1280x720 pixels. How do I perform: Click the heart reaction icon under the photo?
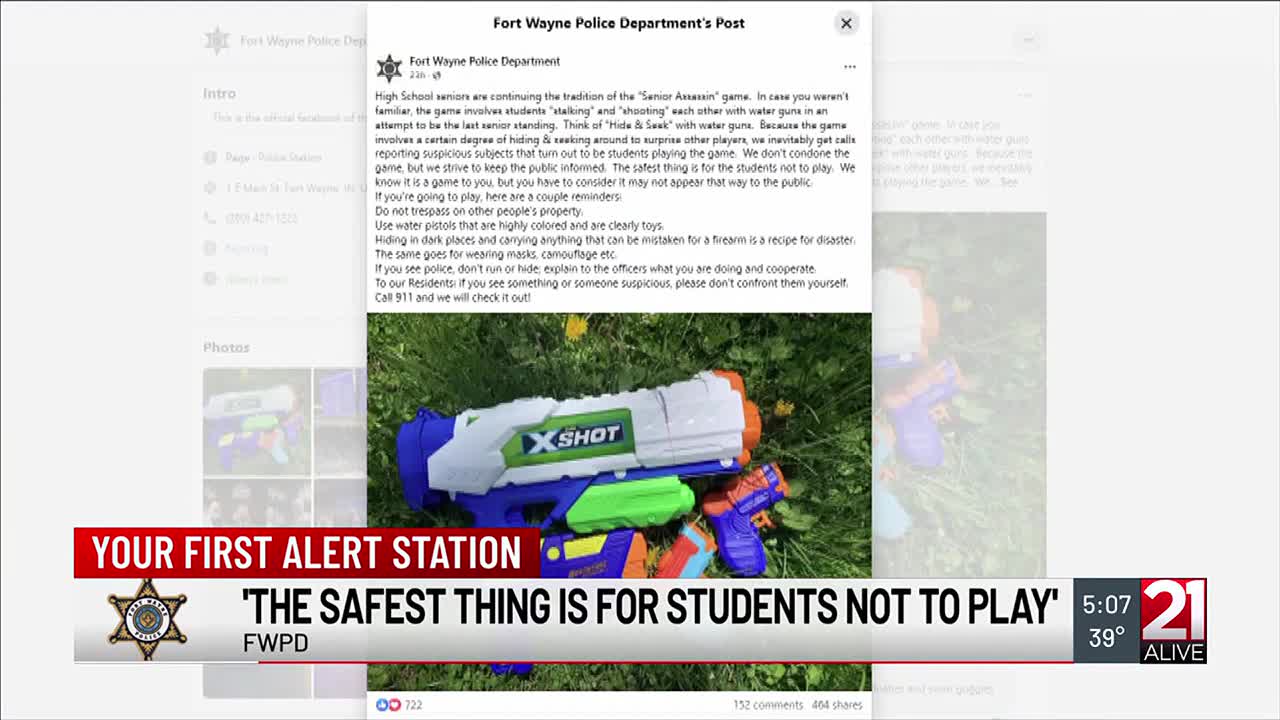click(393, 705)
